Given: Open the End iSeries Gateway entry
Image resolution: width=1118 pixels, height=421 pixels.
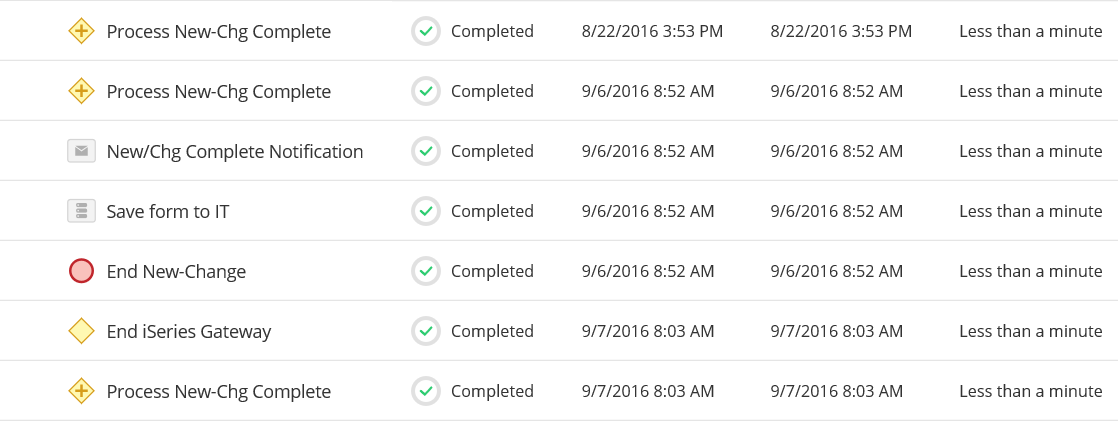Looking at the screenshot, I should click(189, 332).
